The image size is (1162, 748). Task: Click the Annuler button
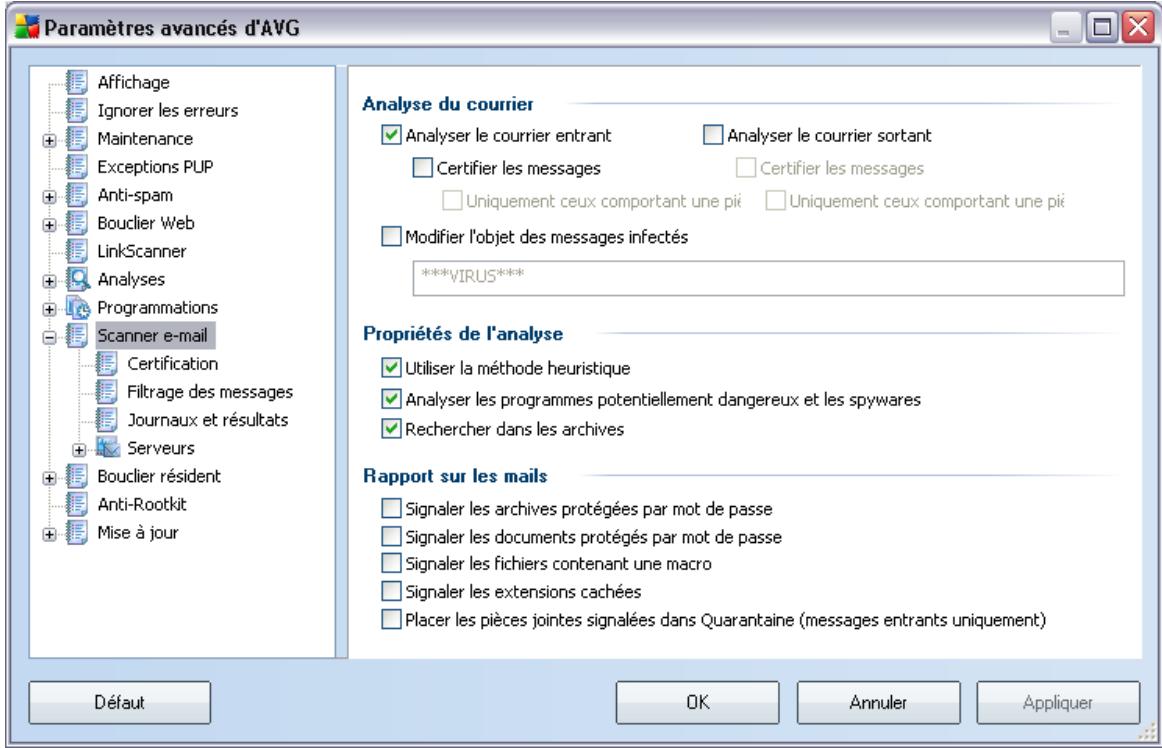(x=878, y=702)
